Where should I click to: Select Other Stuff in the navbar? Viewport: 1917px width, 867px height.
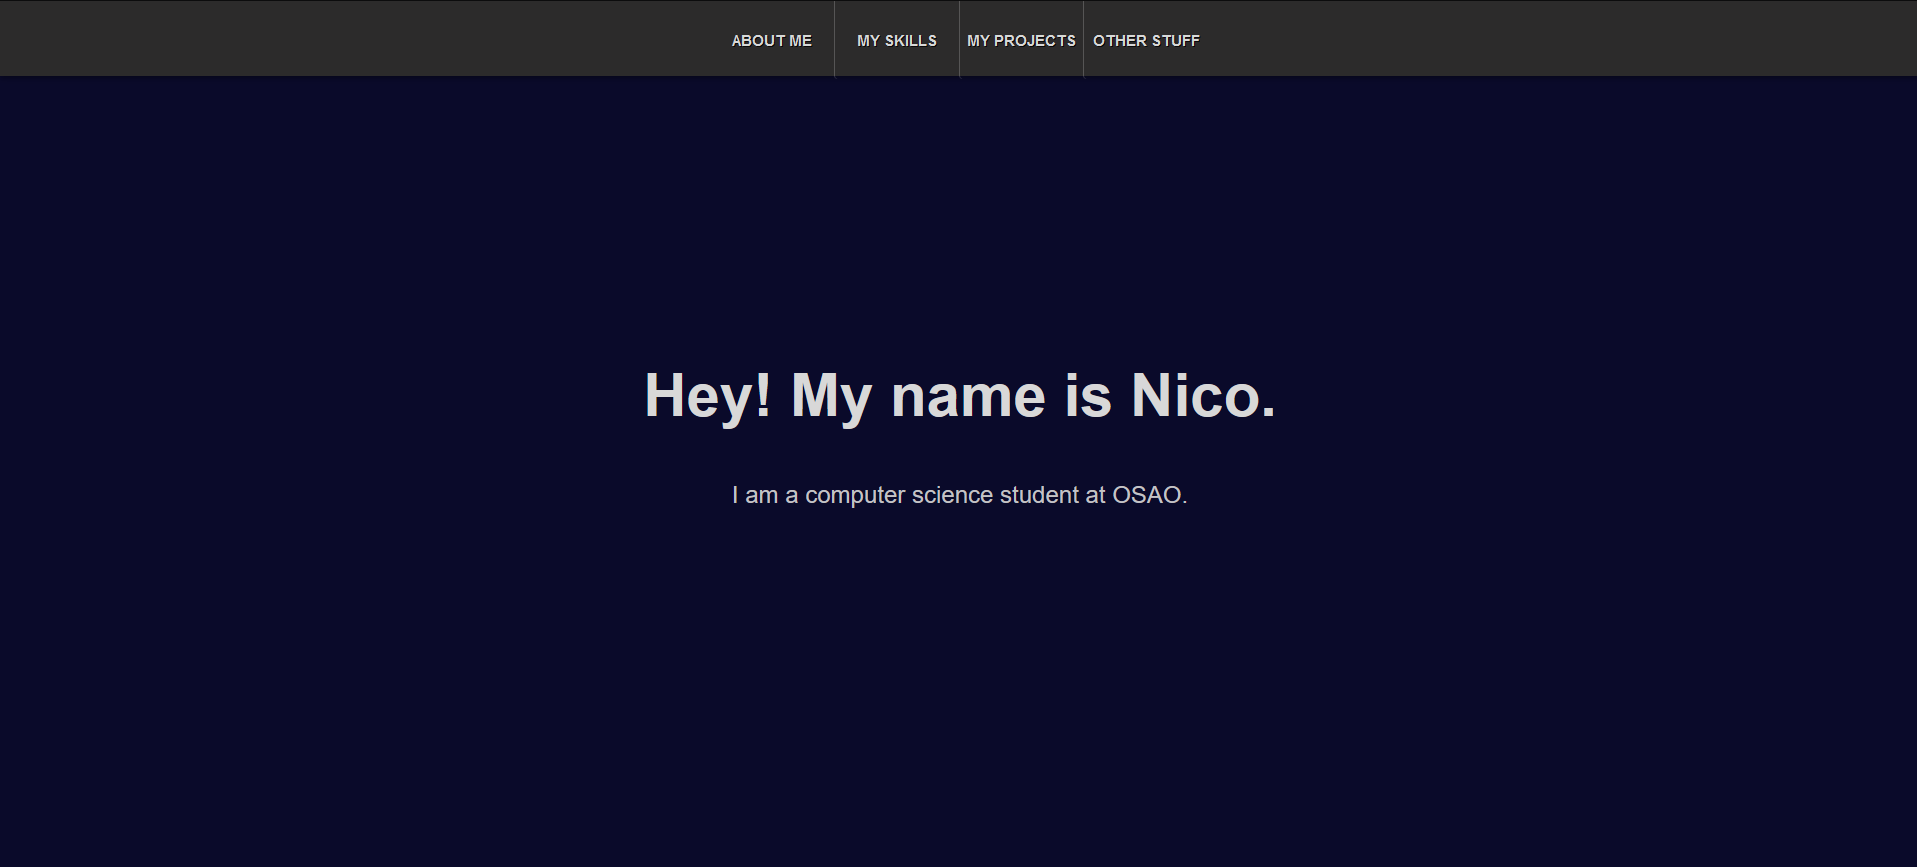[x=1146, y=41]
